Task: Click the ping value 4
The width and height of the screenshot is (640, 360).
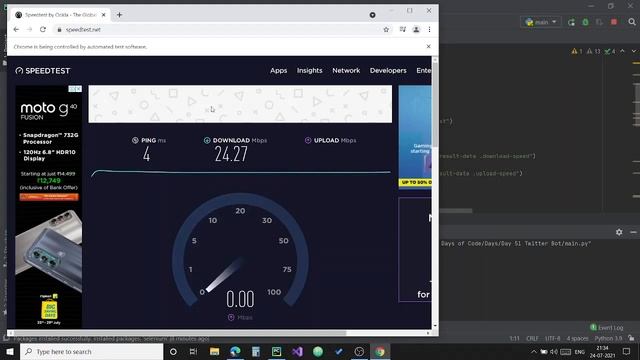Action: (x=147, y=154)
